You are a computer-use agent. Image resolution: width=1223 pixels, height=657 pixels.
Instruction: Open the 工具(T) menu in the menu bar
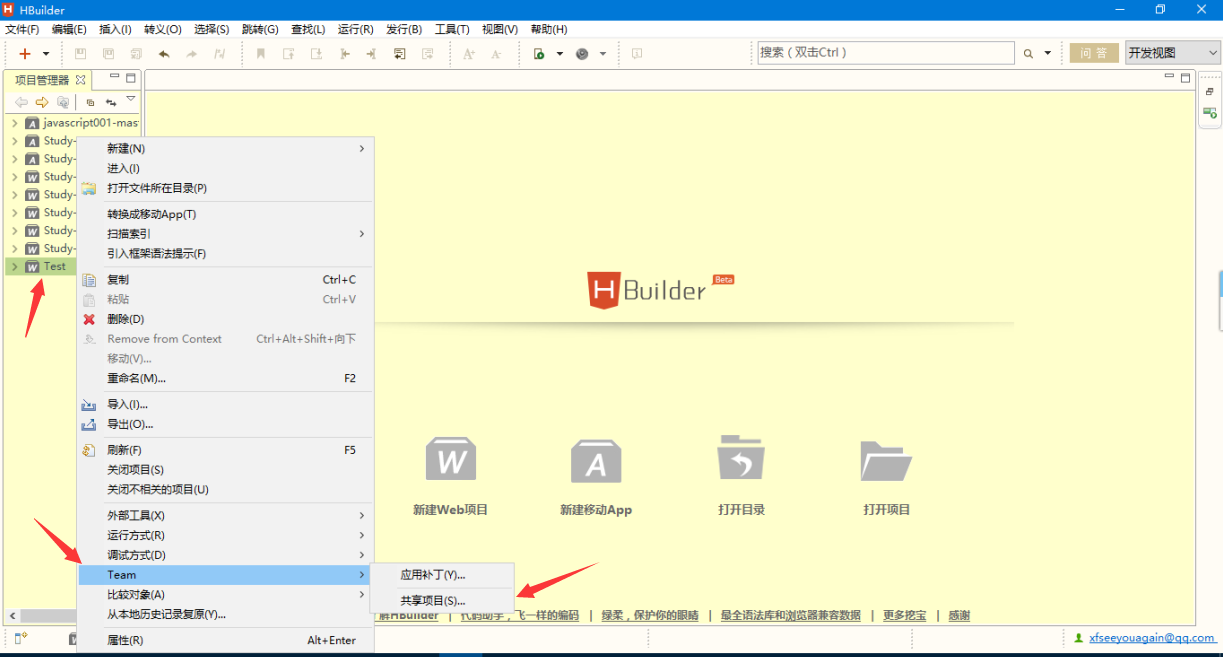[x=452, y=29]
